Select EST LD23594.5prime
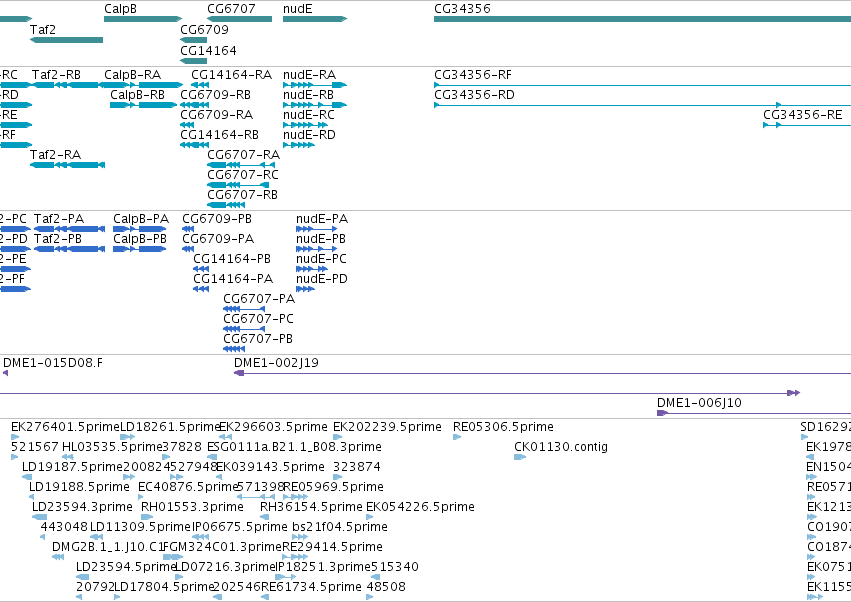The width and height of the screenshot is (851, 602). pyautogui.click(x=126, y=567)
